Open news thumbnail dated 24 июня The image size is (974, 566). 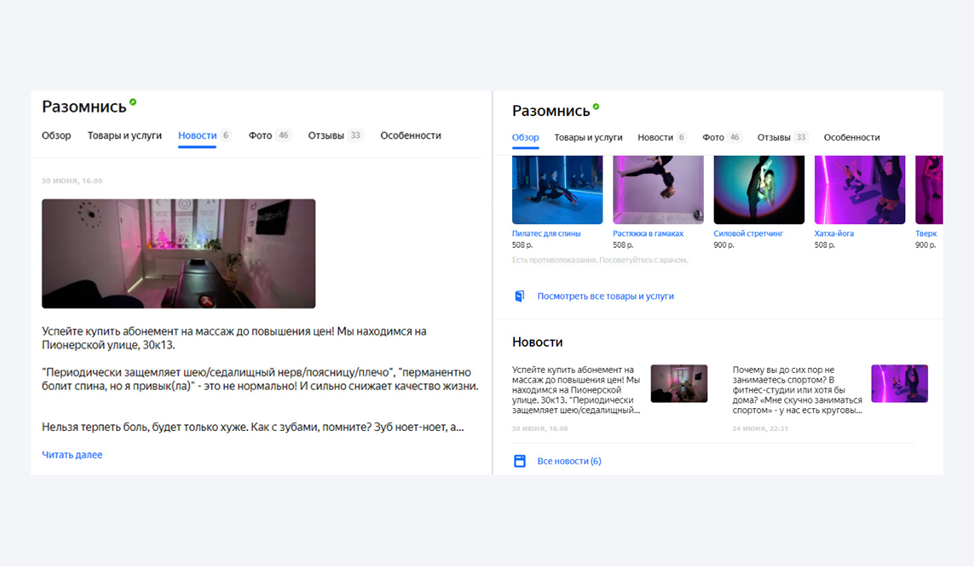[x=899, y=383]
